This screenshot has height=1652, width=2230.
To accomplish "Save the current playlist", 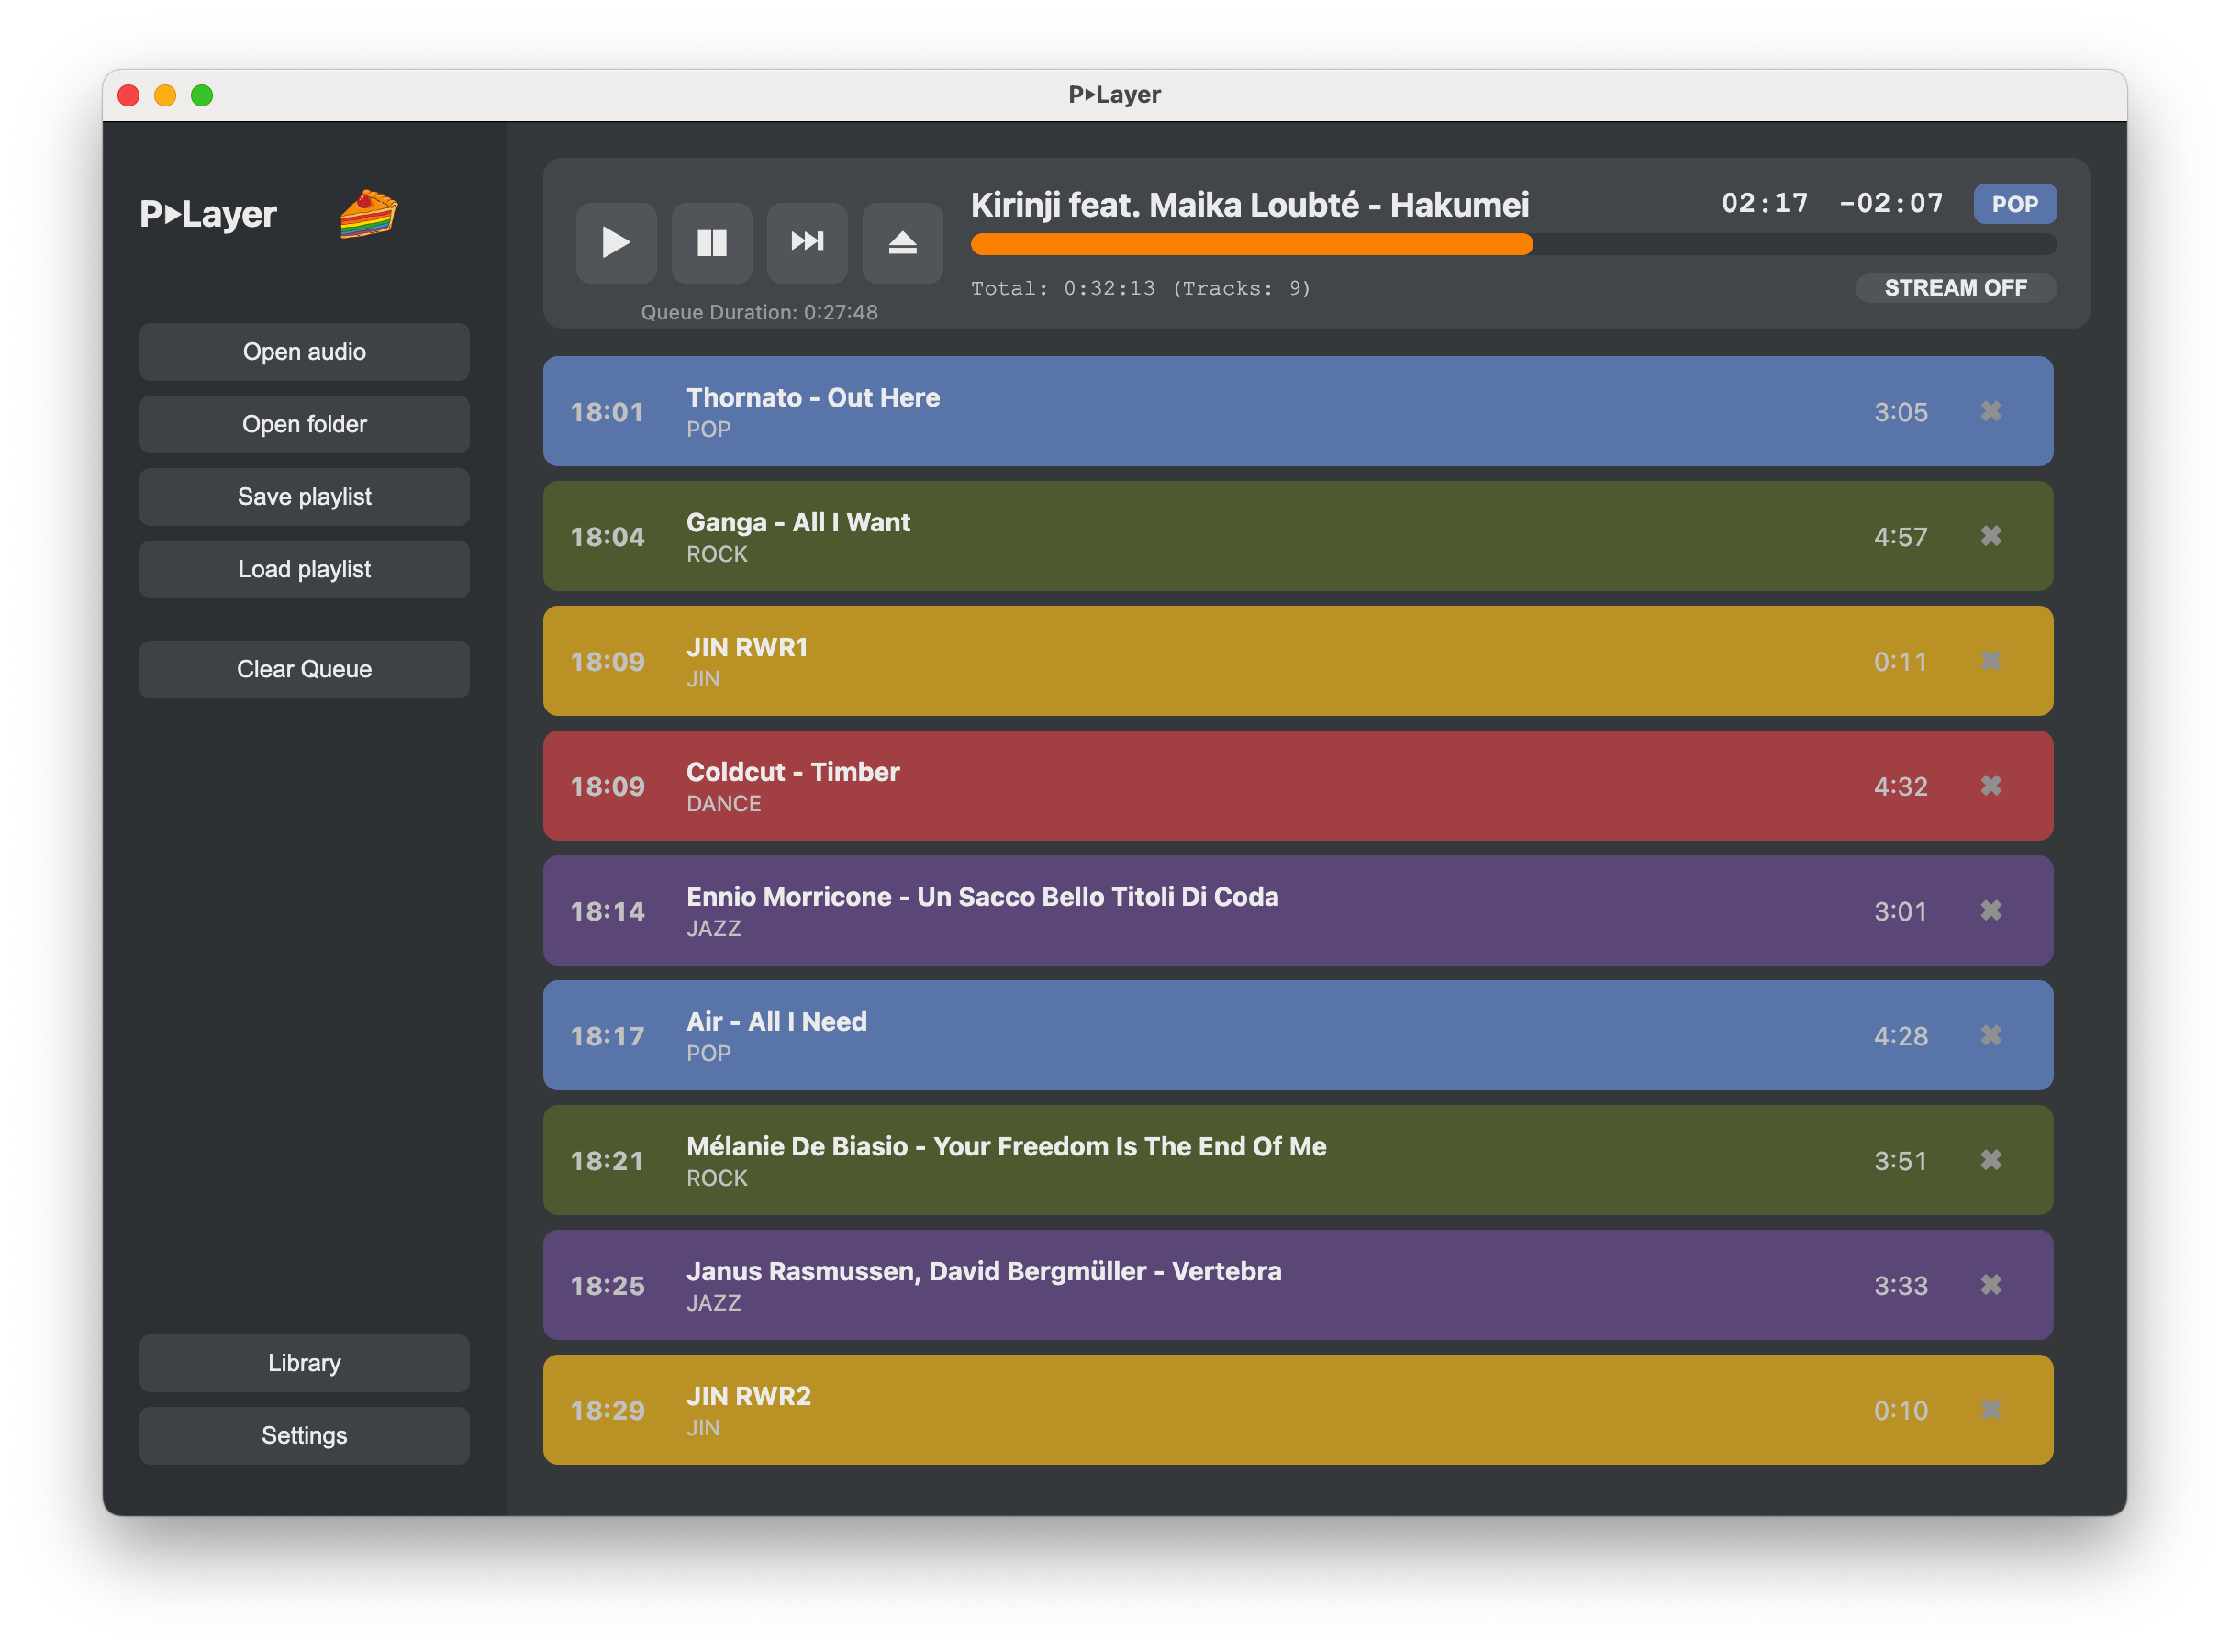I will click(303, 496).
